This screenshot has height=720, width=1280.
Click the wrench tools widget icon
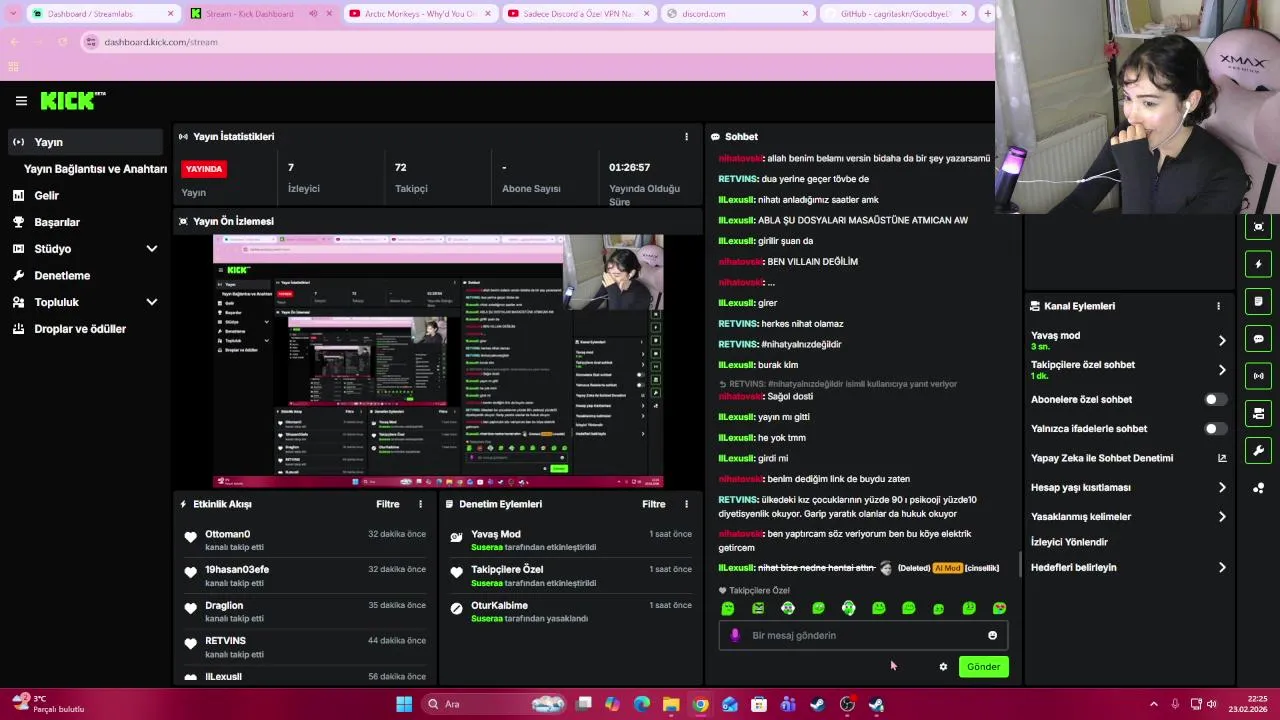tap(1258, 451)
